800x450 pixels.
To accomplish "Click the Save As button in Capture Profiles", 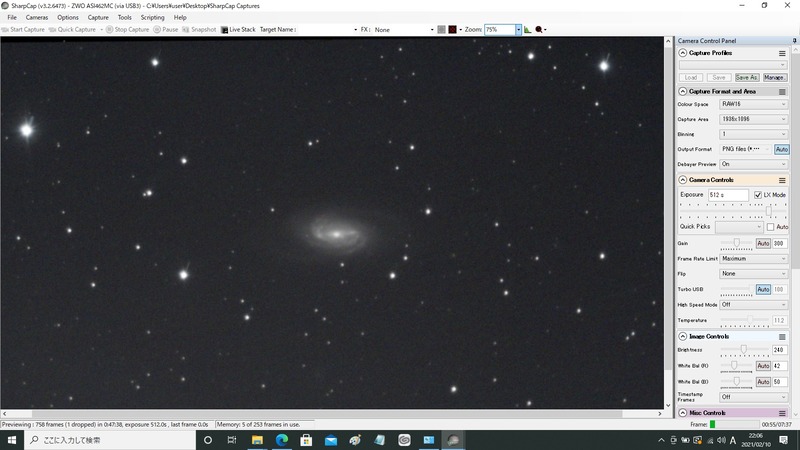I will [747, 78].
